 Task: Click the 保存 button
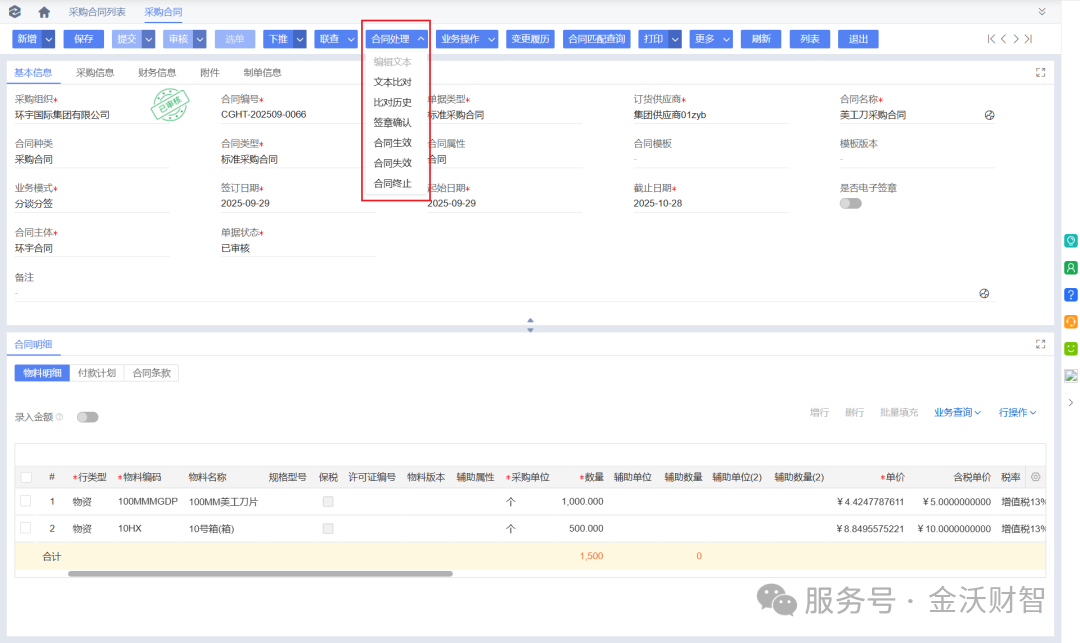tap(83, 39)
